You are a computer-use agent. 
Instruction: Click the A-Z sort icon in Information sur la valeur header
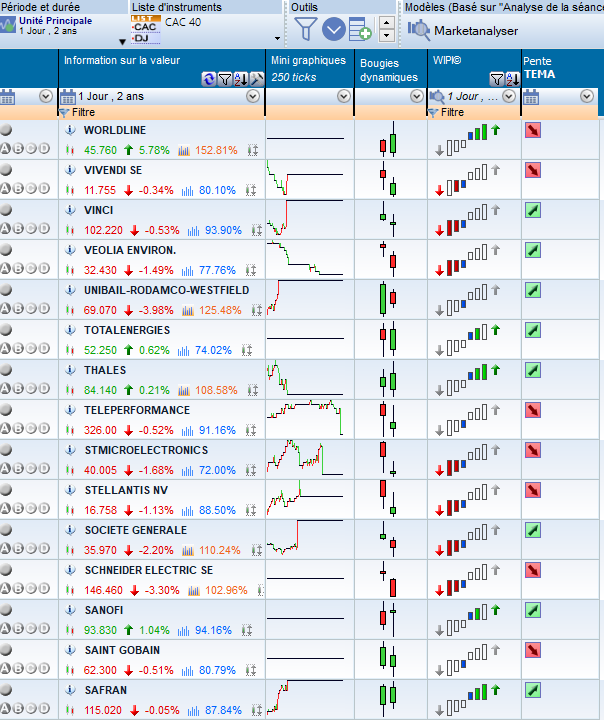click(241, 79)
